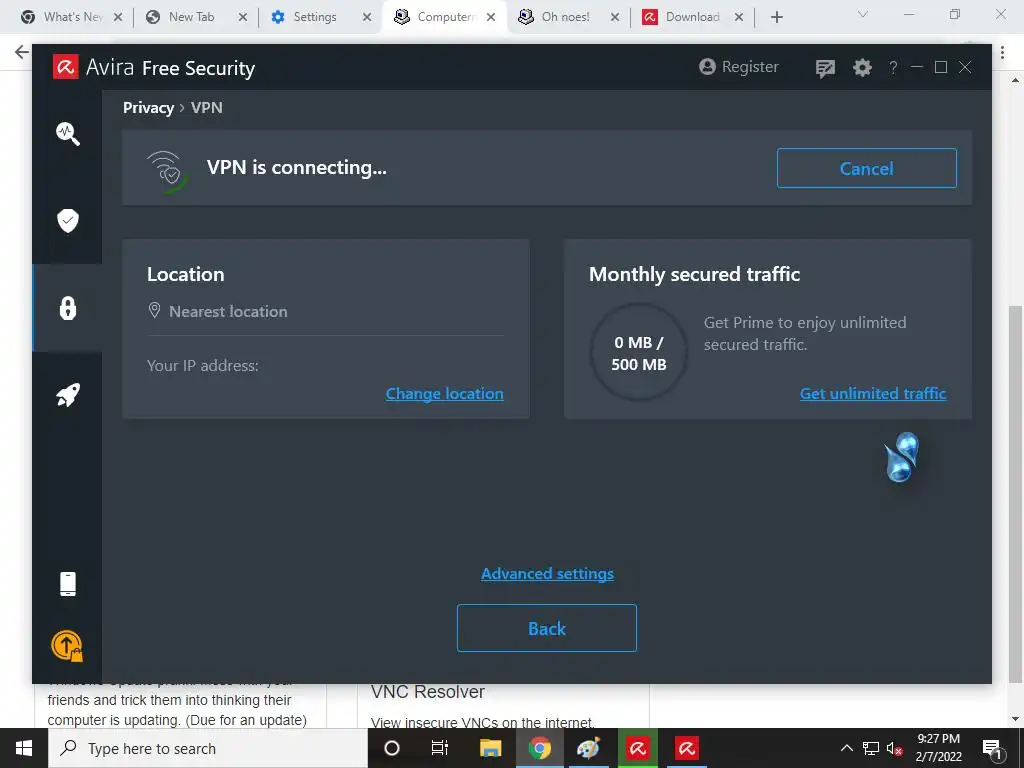Open the Advanced settings link
This screenshot has height=768, width=1024.
(547, 573)
